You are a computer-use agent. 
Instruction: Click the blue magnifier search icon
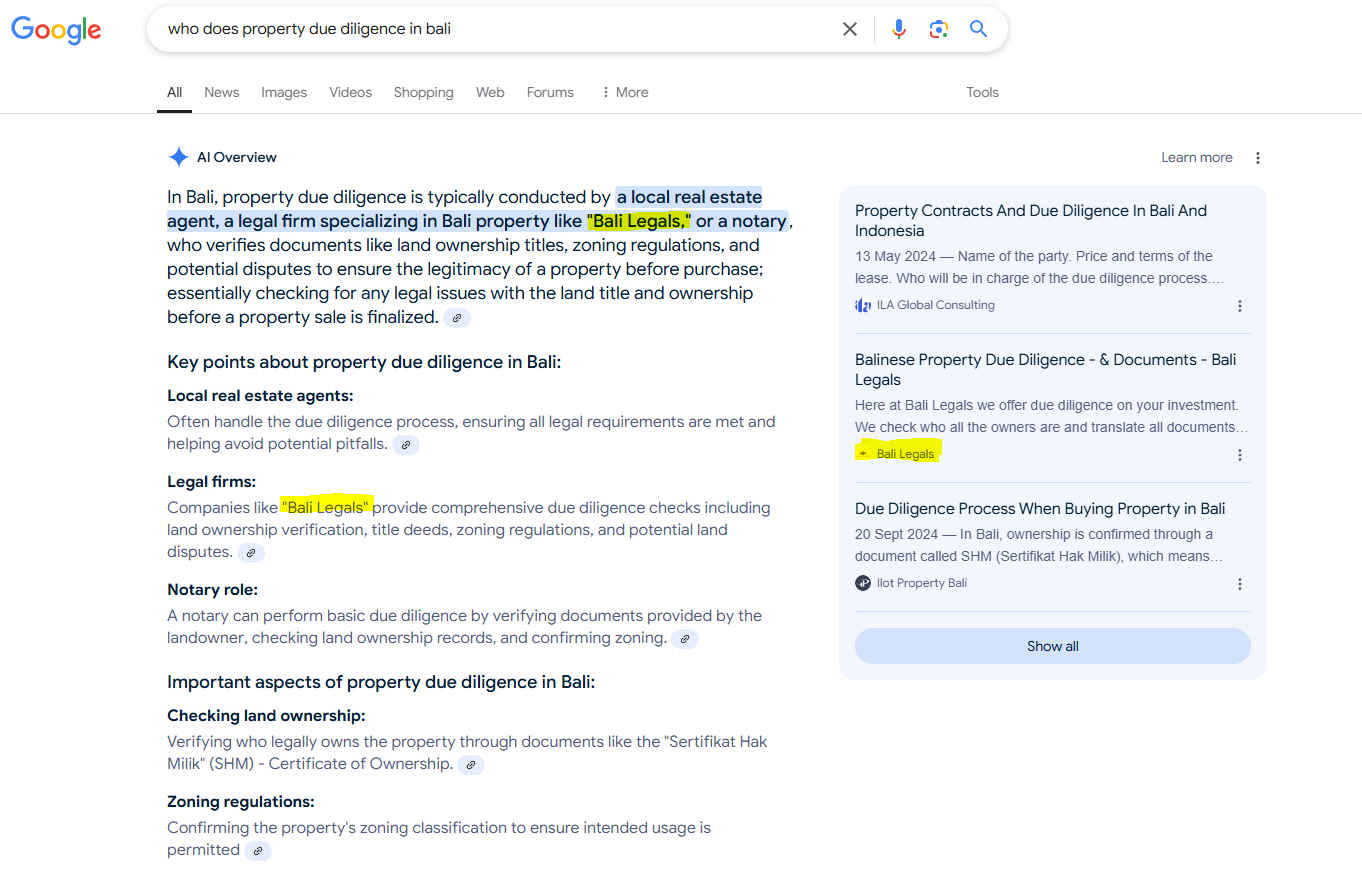[x=979, y=29]
